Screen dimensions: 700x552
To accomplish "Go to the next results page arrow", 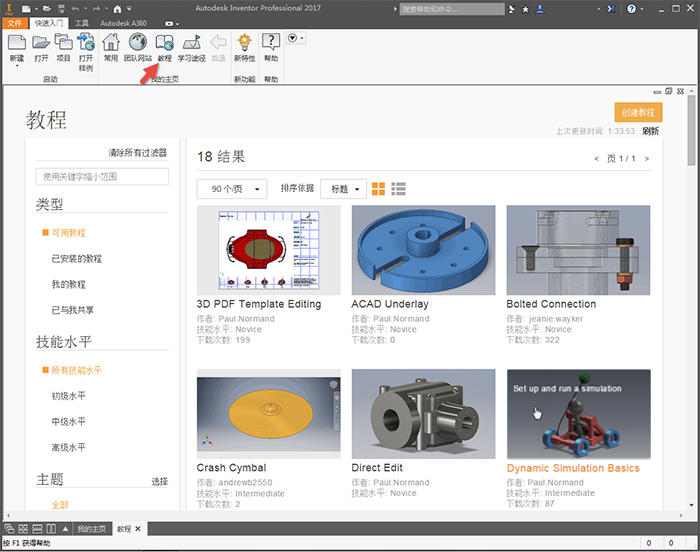I will tap(646, 159).
